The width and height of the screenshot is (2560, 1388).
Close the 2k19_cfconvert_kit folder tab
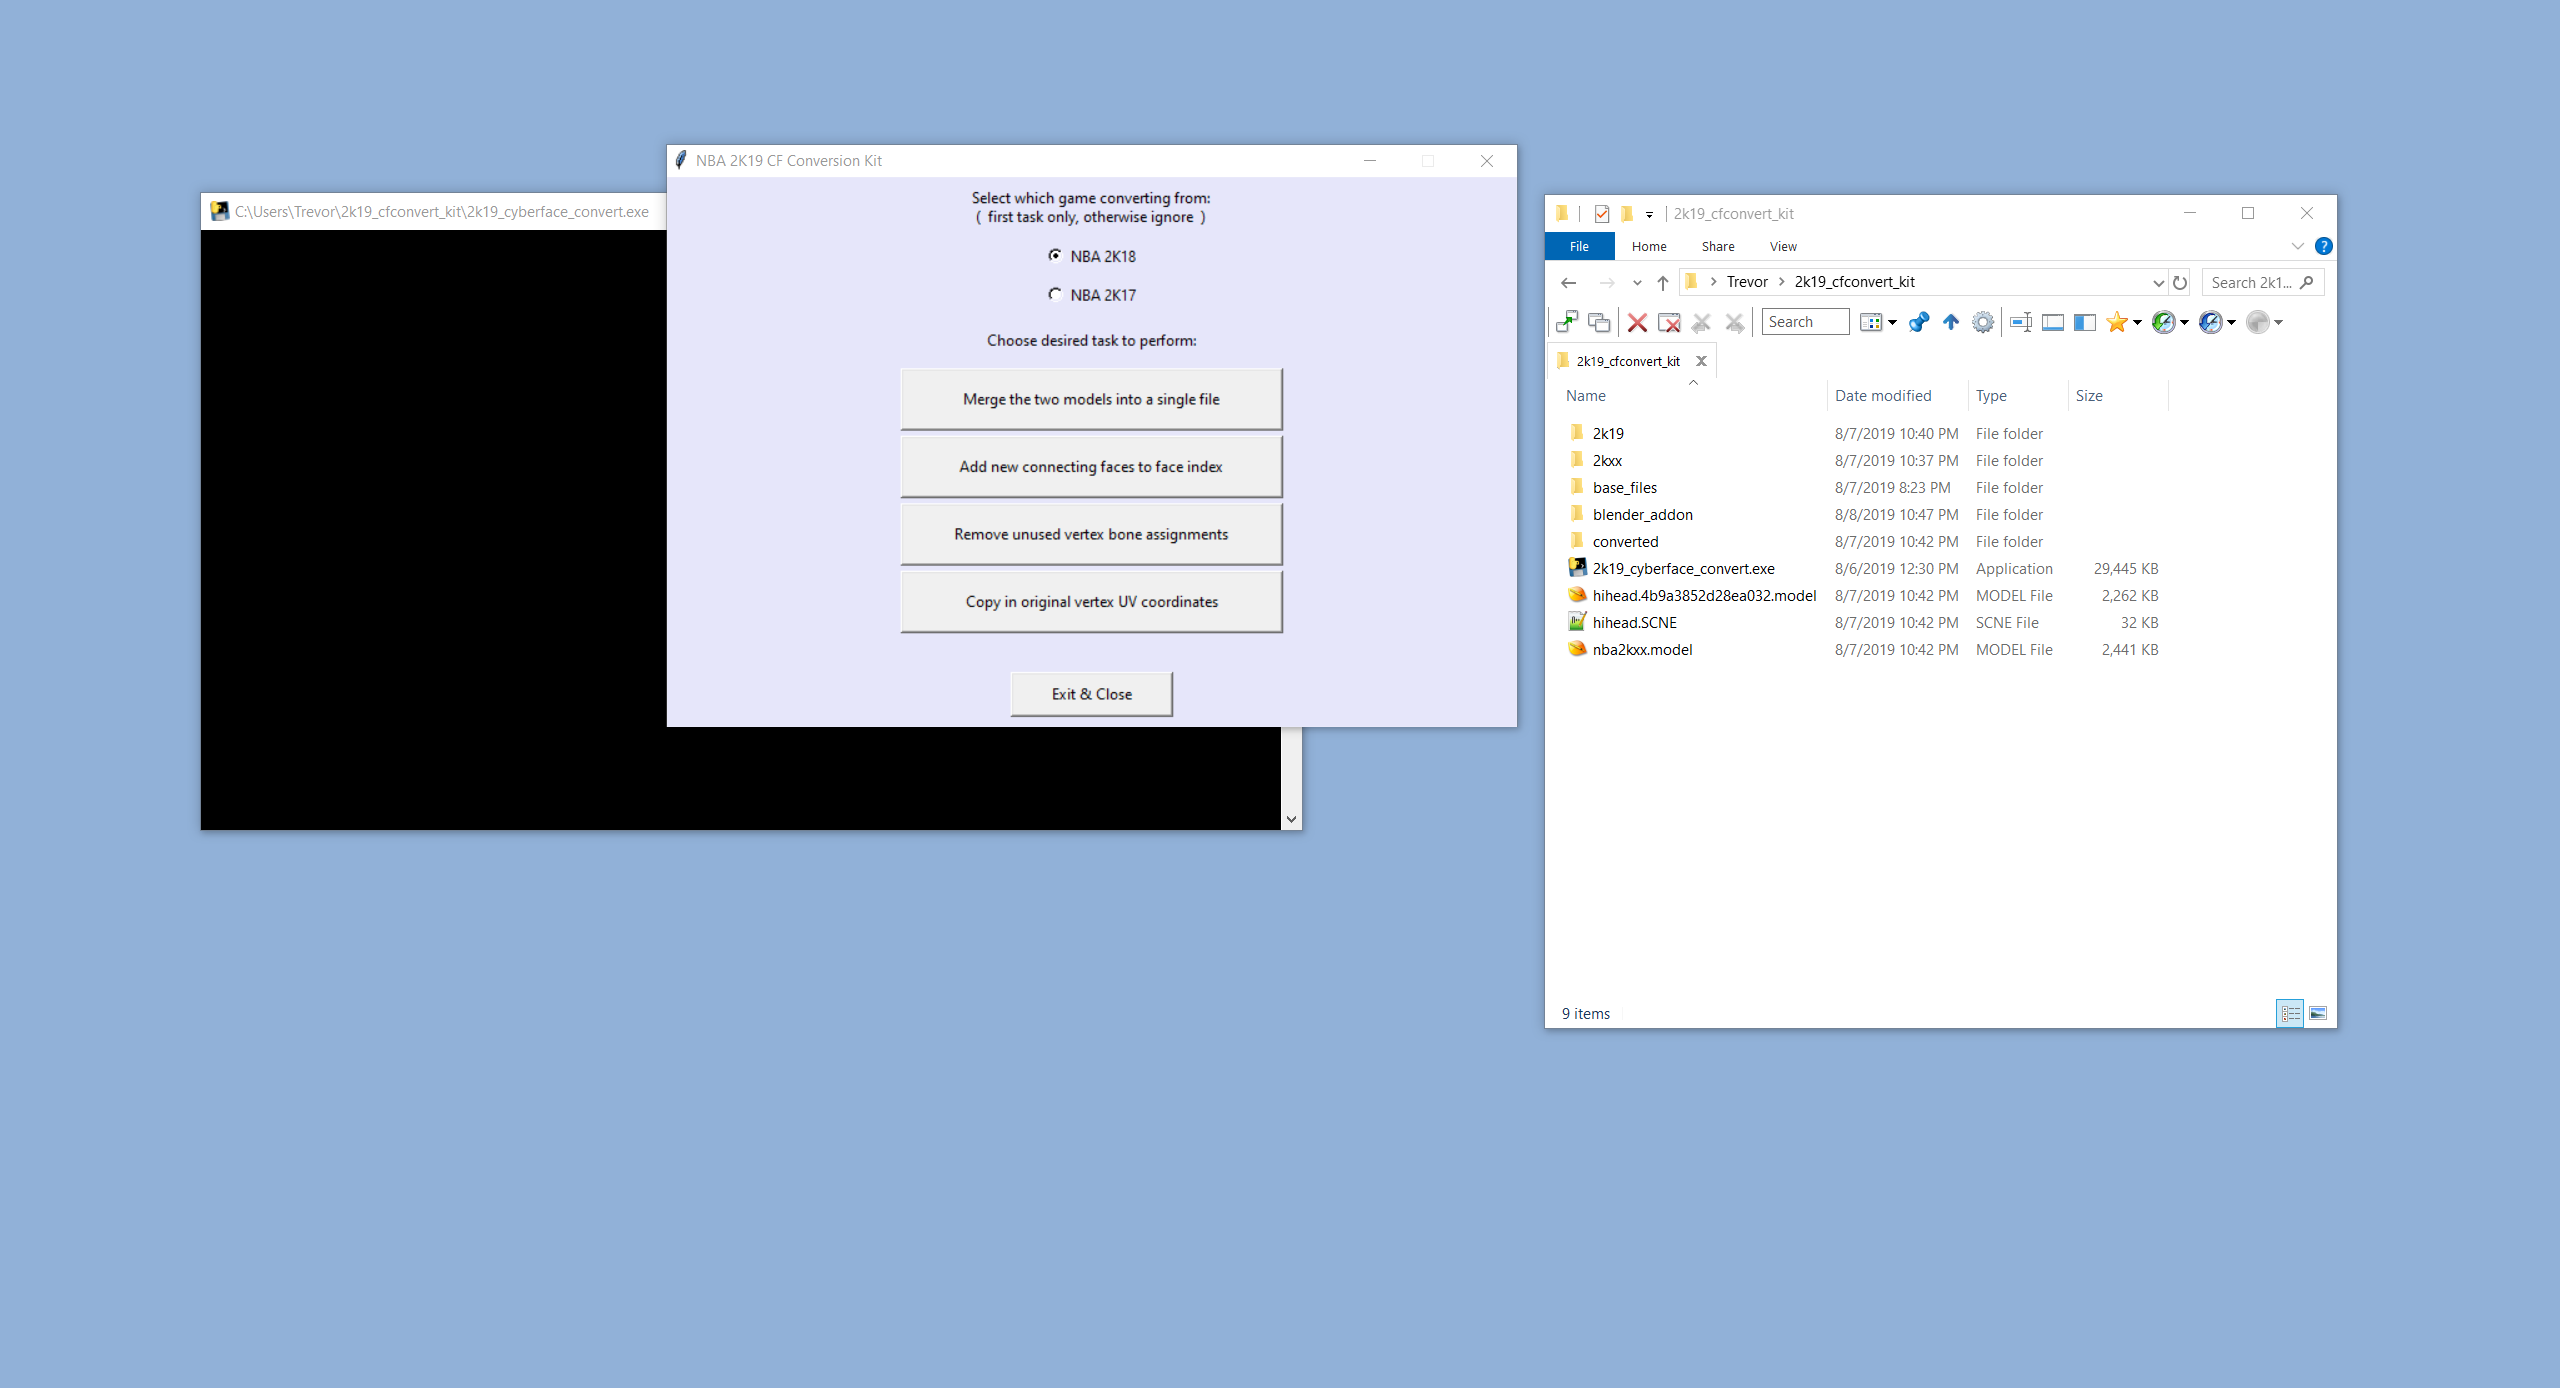(1701, 361)
